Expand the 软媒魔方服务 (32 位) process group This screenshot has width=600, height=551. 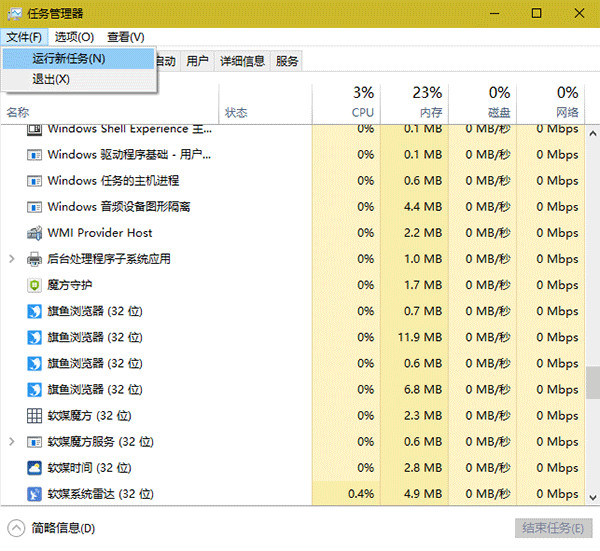pos(11,441)
